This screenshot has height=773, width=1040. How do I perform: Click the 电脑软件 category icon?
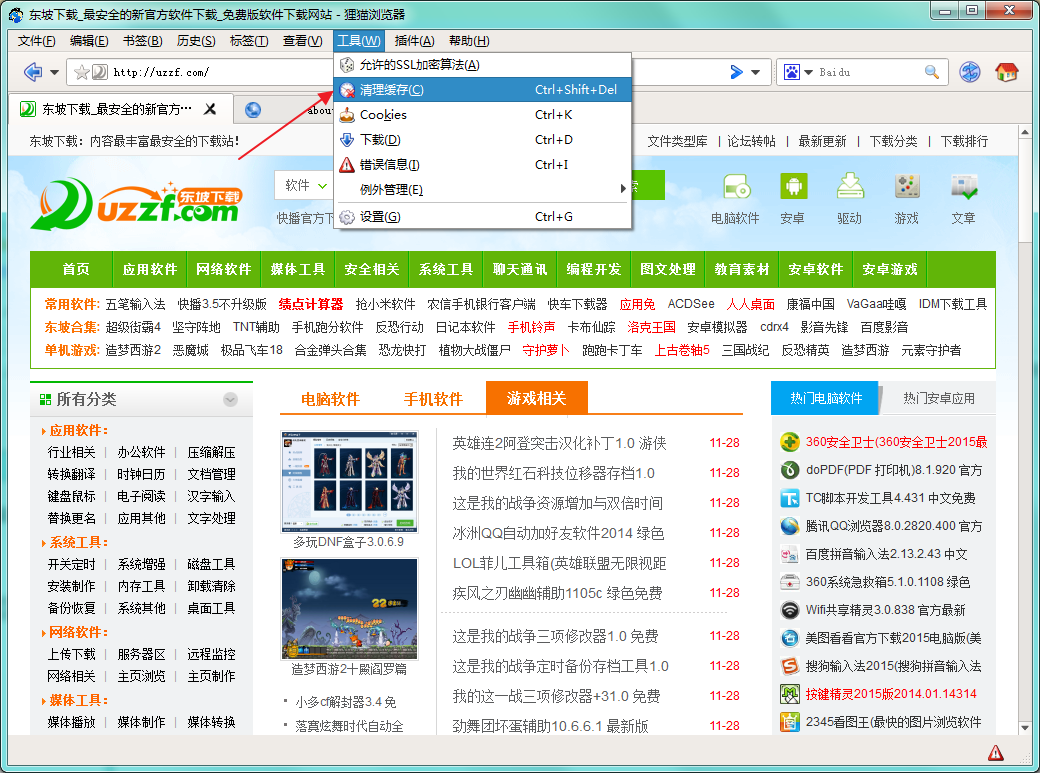736,187
